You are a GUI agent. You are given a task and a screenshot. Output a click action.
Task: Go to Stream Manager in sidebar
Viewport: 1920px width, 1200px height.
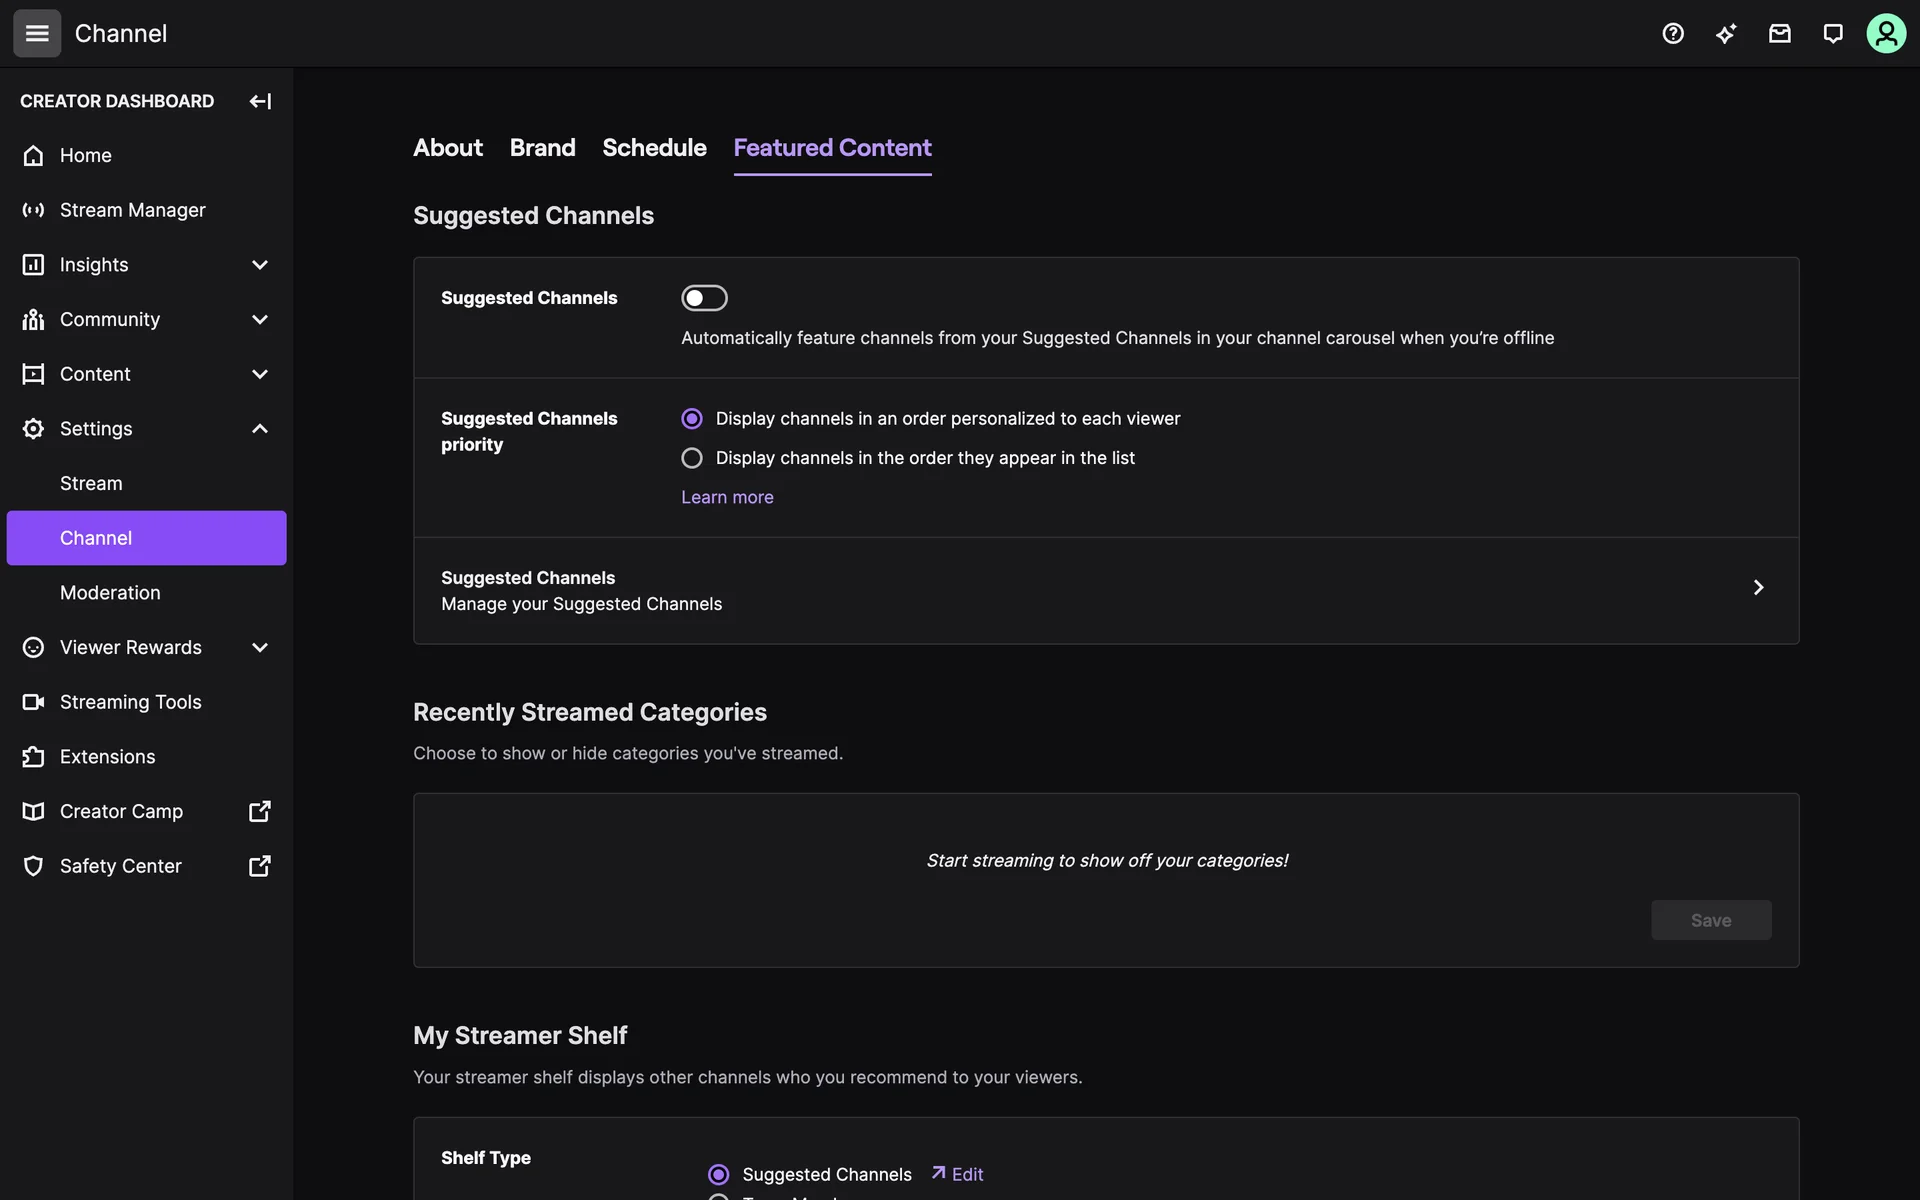tap(132, 210)
